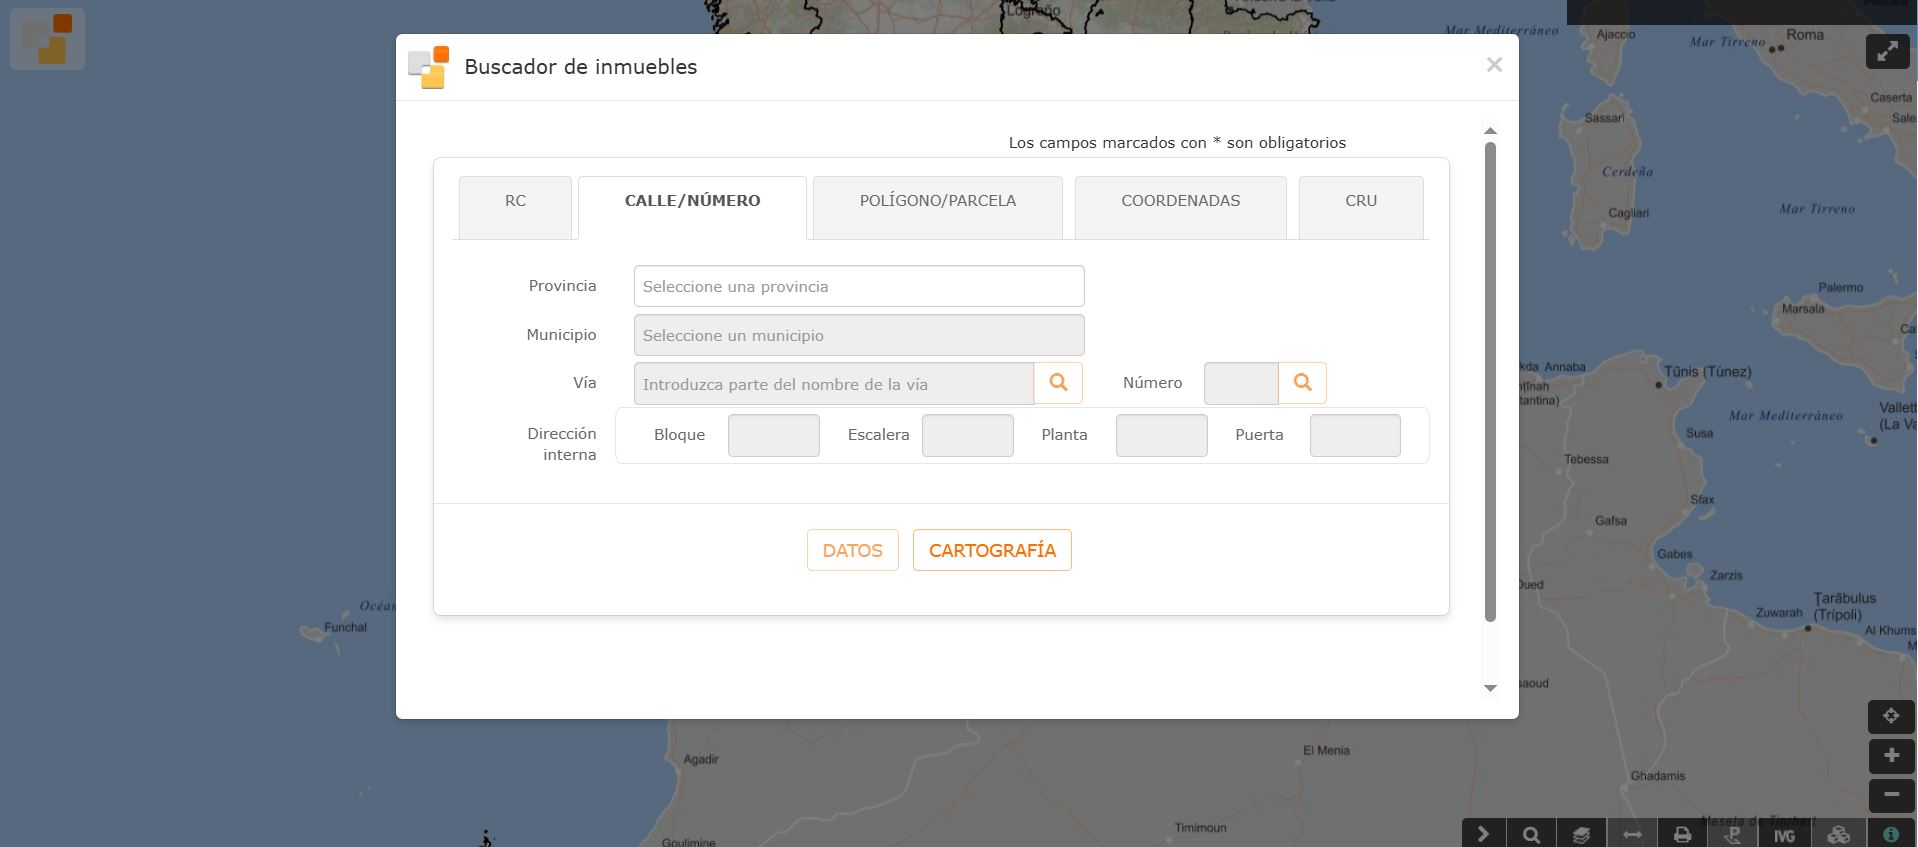Select the CALLE/NÚMERO tab
1918x847 pixels.
click(x=692, y=207)
